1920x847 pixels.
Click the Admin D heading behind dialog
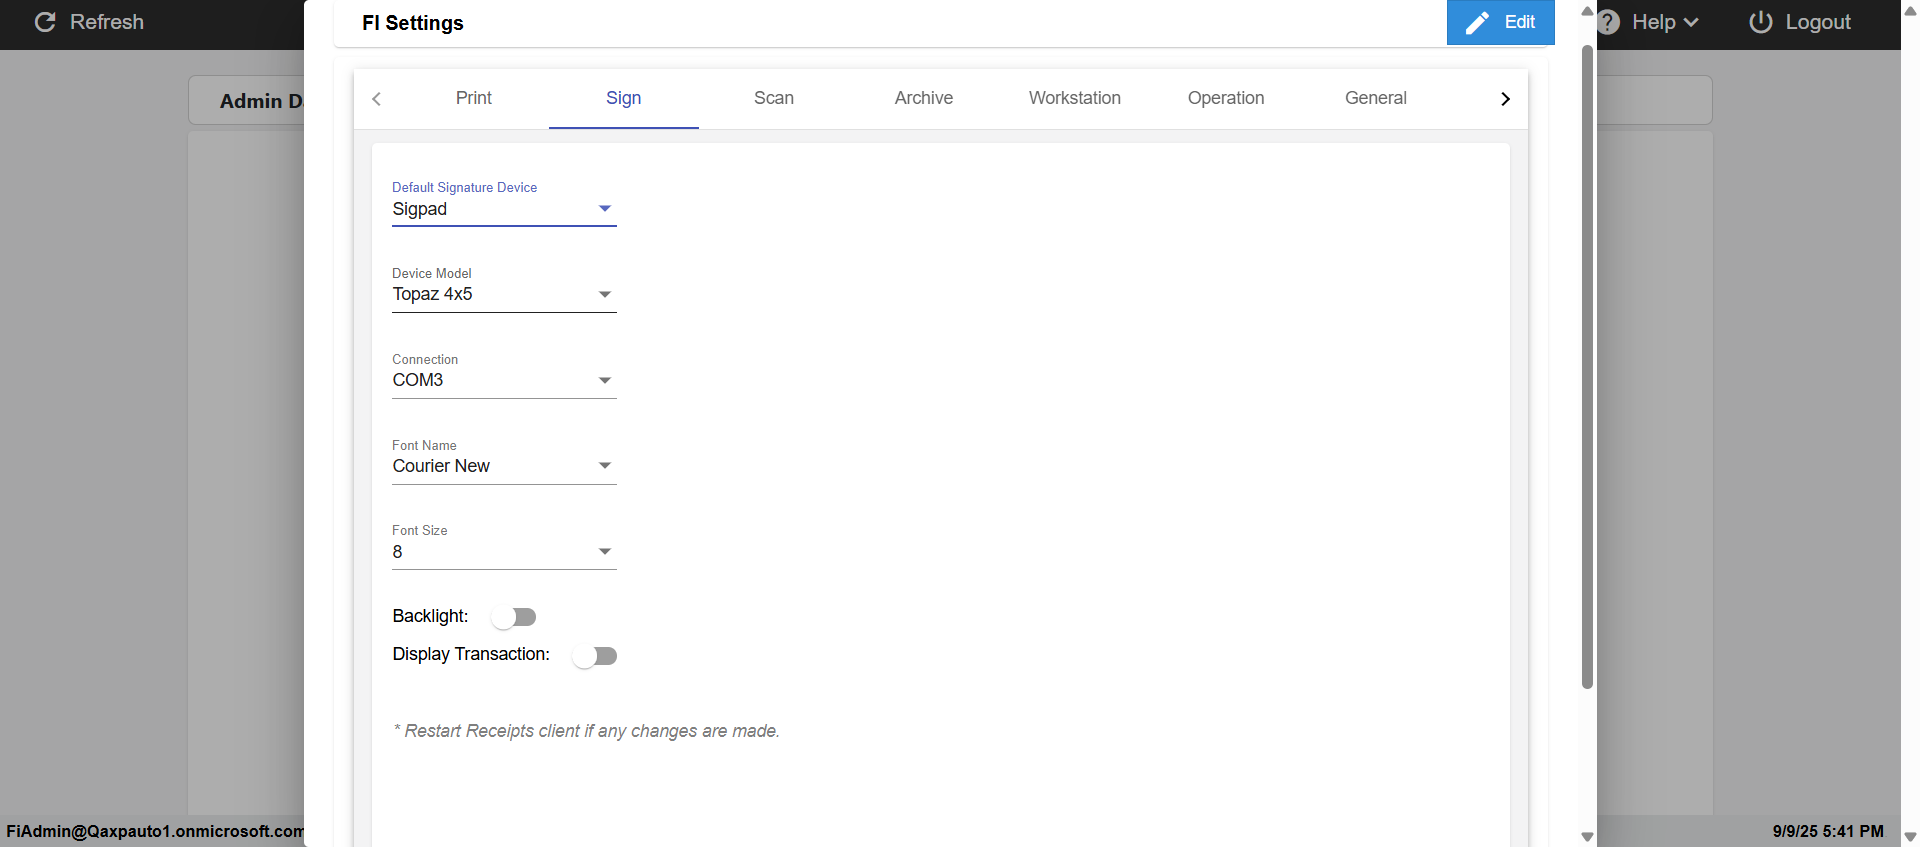pyautogui.click(x=261, y=101)
